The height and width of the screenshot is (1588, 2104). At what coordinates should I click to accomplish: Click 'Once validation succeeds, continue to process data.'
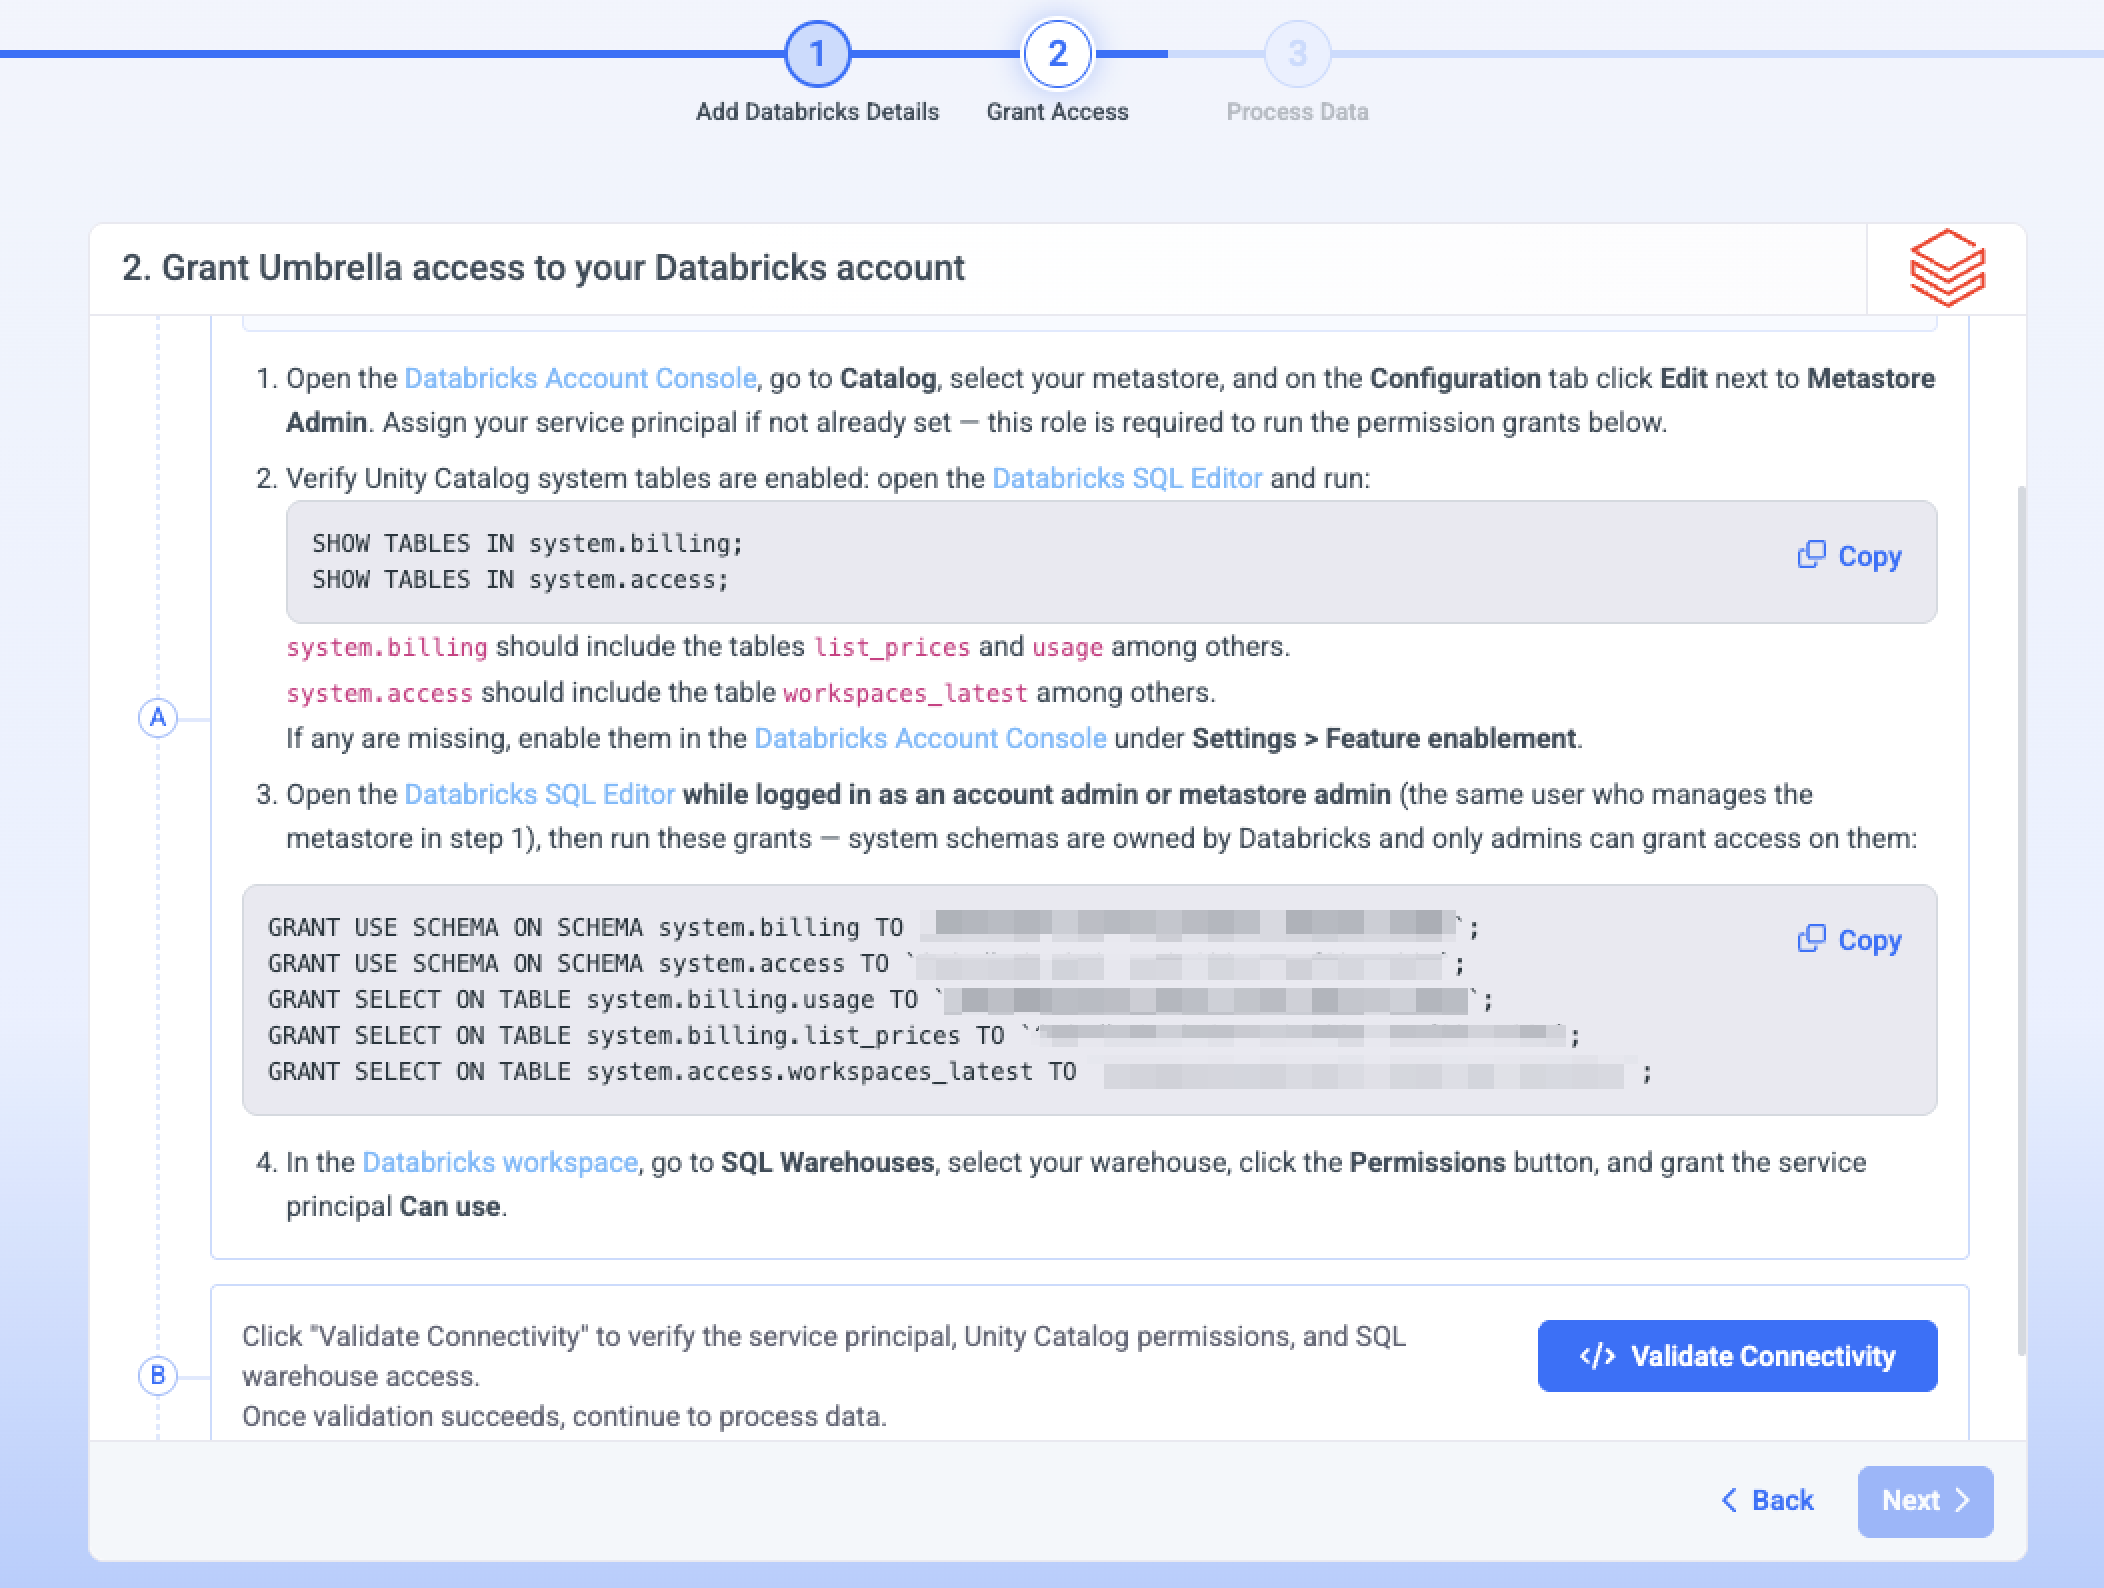point(564,1416)
